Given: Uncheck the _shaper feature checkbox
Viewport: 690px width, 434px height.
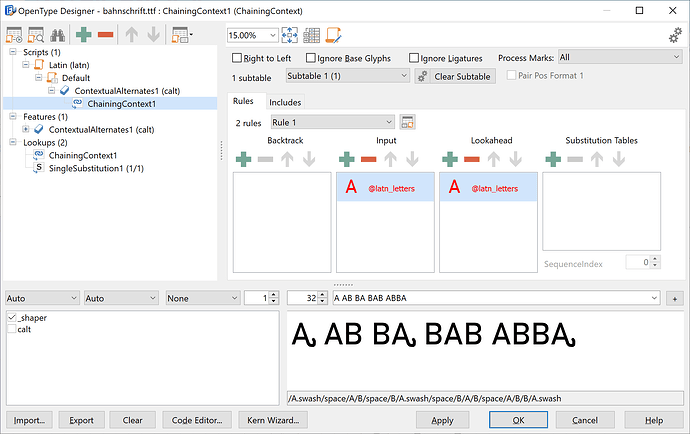Looking at the screenshot, I should 12,317.
